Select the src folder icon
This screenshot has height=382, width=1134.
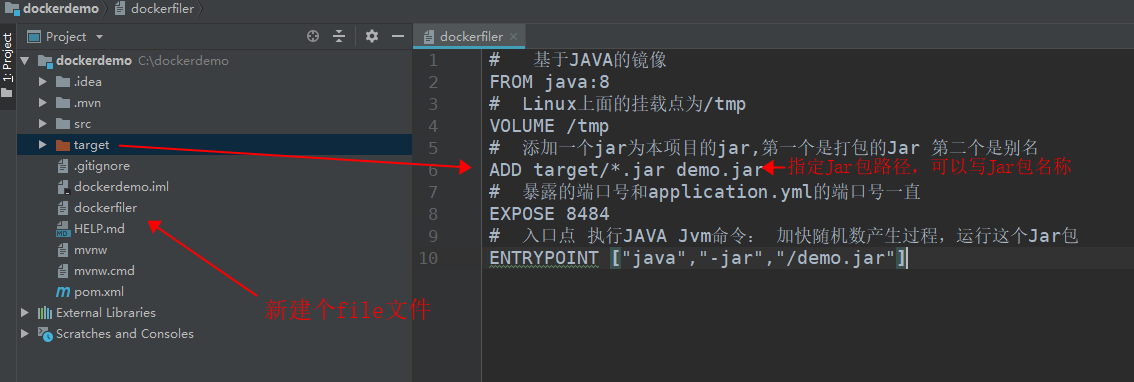click(x=62, y=124)
